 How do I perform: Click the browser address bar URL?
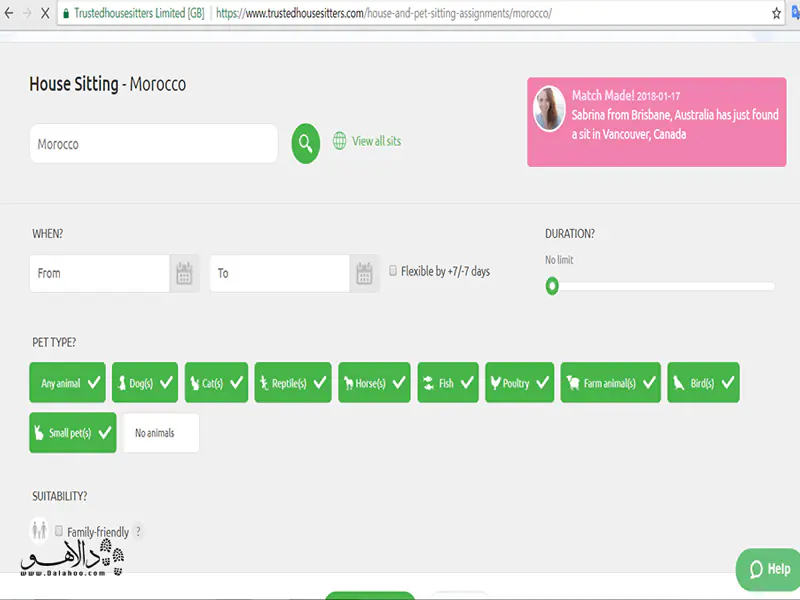[x=384, y=13]
